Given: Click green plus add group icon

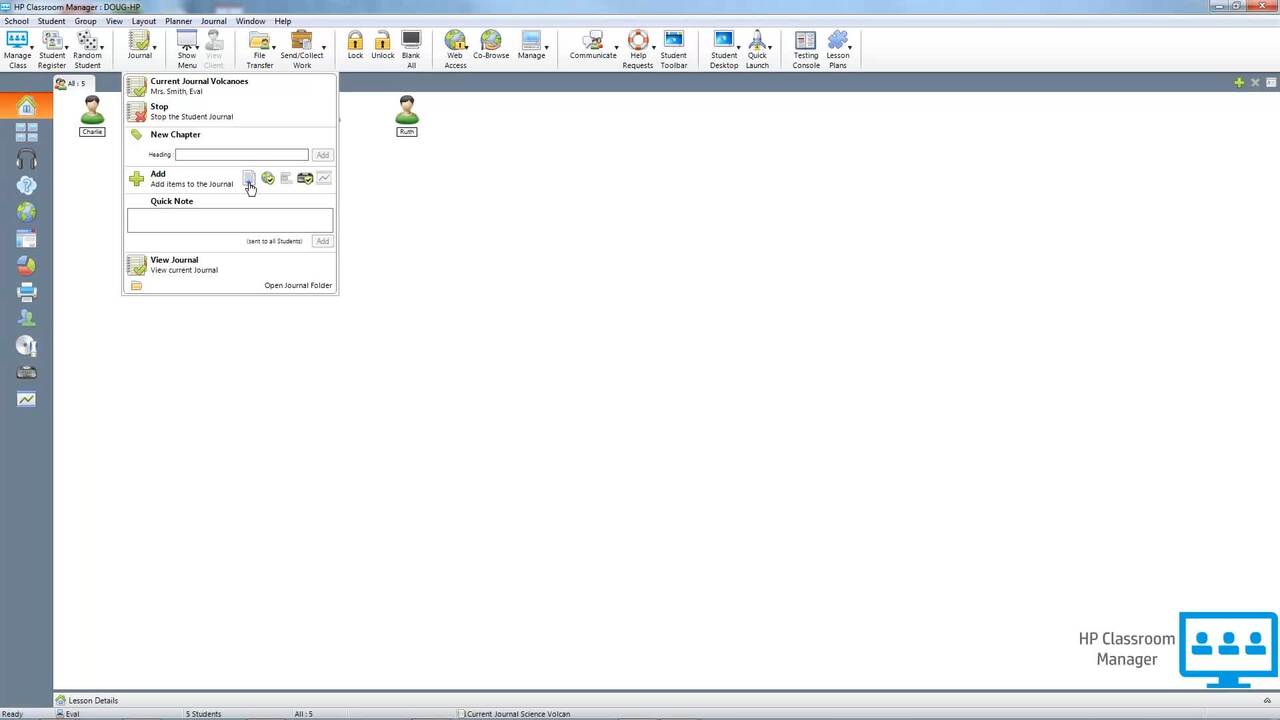Looking at the screenshot, I should pyautogui.click(x=1239, y=82).
